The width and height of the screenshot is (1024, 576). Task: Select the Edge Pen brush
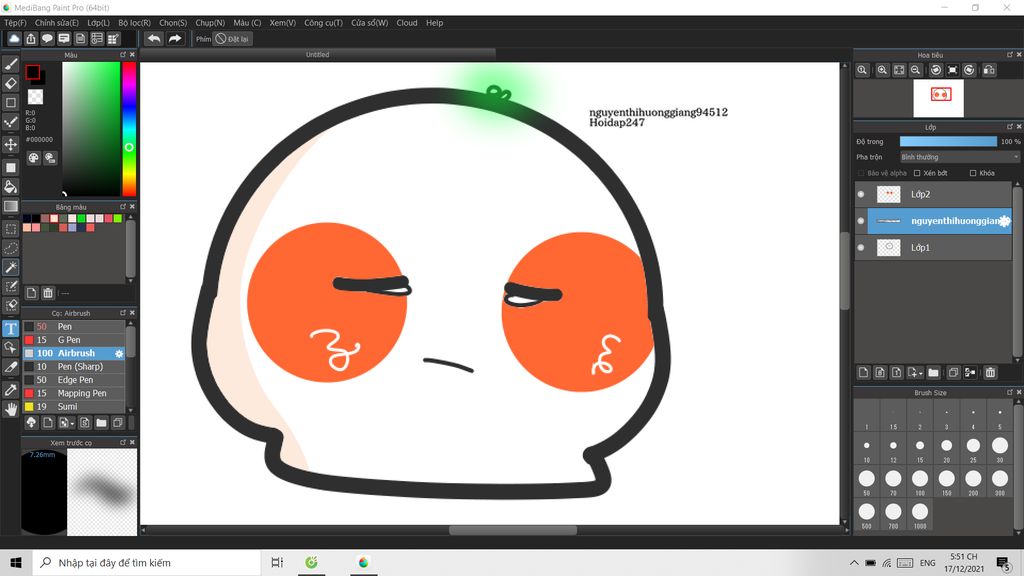click(x=74, y=379)
